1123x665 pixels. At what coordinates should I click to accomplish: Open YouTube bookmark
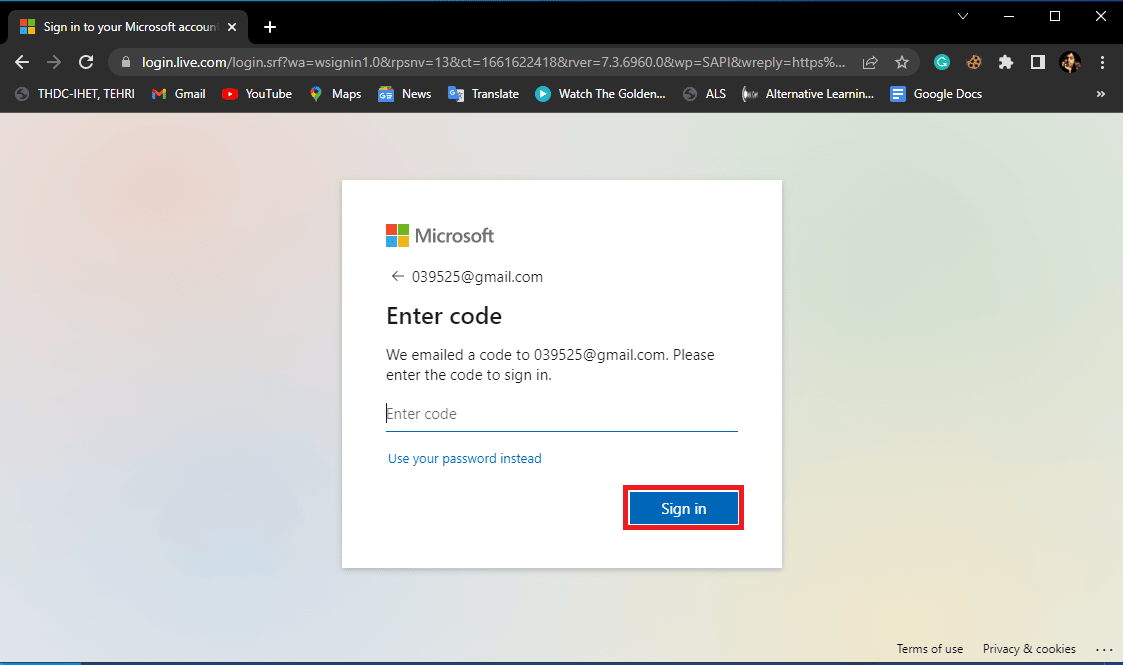pos(257,94)
